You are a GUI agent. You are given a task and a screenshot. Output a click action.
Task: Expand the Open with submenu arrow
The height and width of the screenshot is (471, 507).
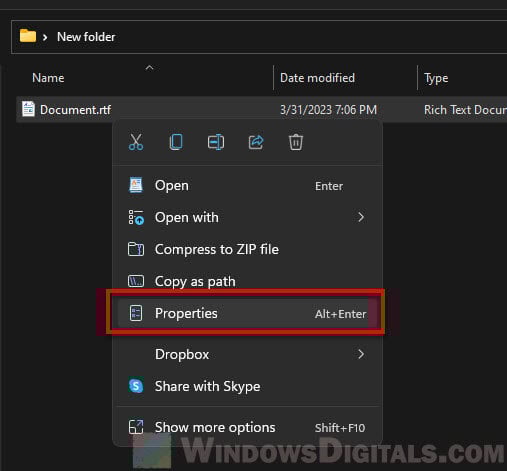(361, 217)
